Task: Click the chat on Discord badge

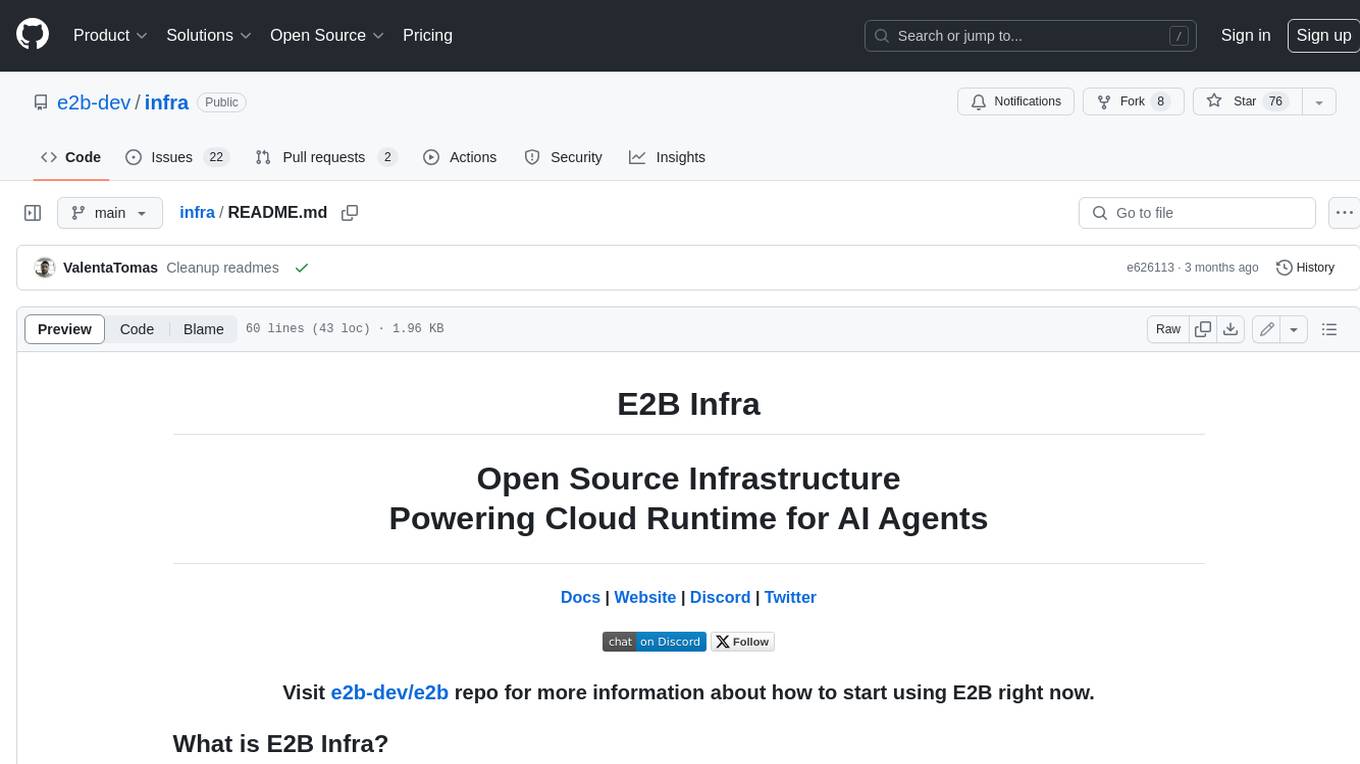Action: (654, 642)
